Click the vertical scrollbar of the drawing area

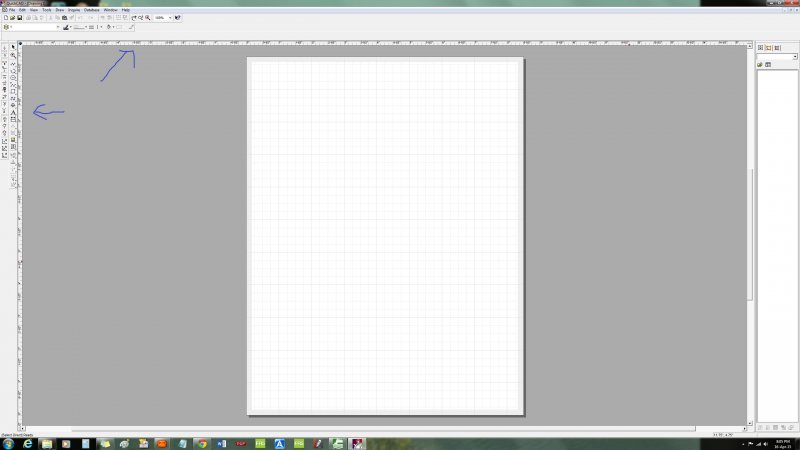point(749,235)
